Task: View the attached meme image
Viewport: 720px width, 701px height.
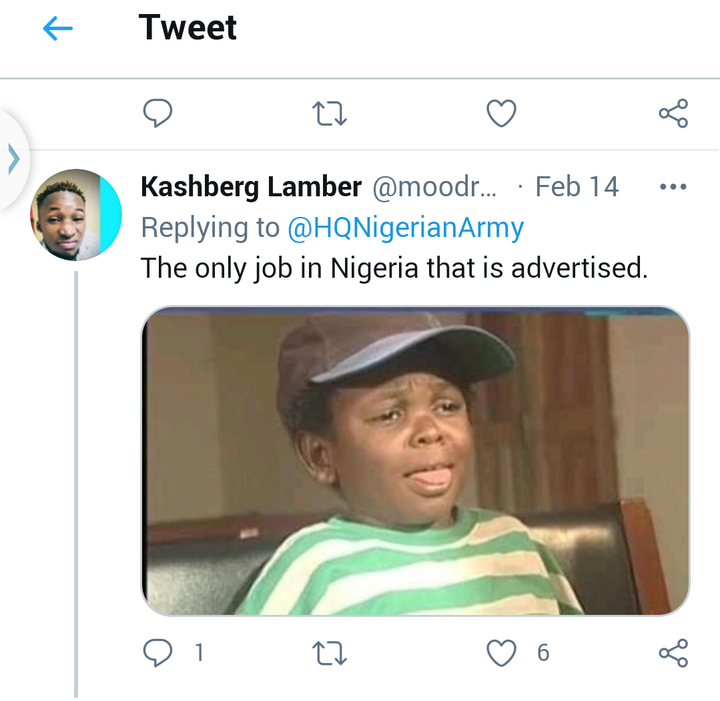Action: (415, 460)
